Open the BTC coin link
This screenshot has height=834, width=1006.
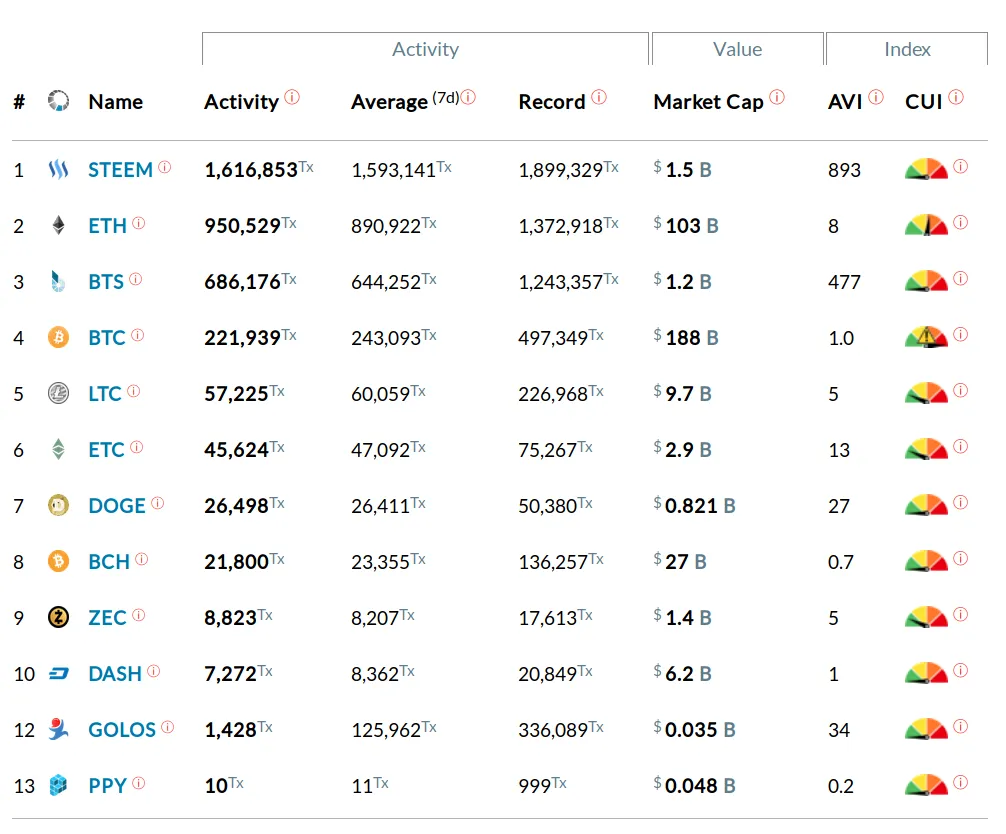pos(107,337)
